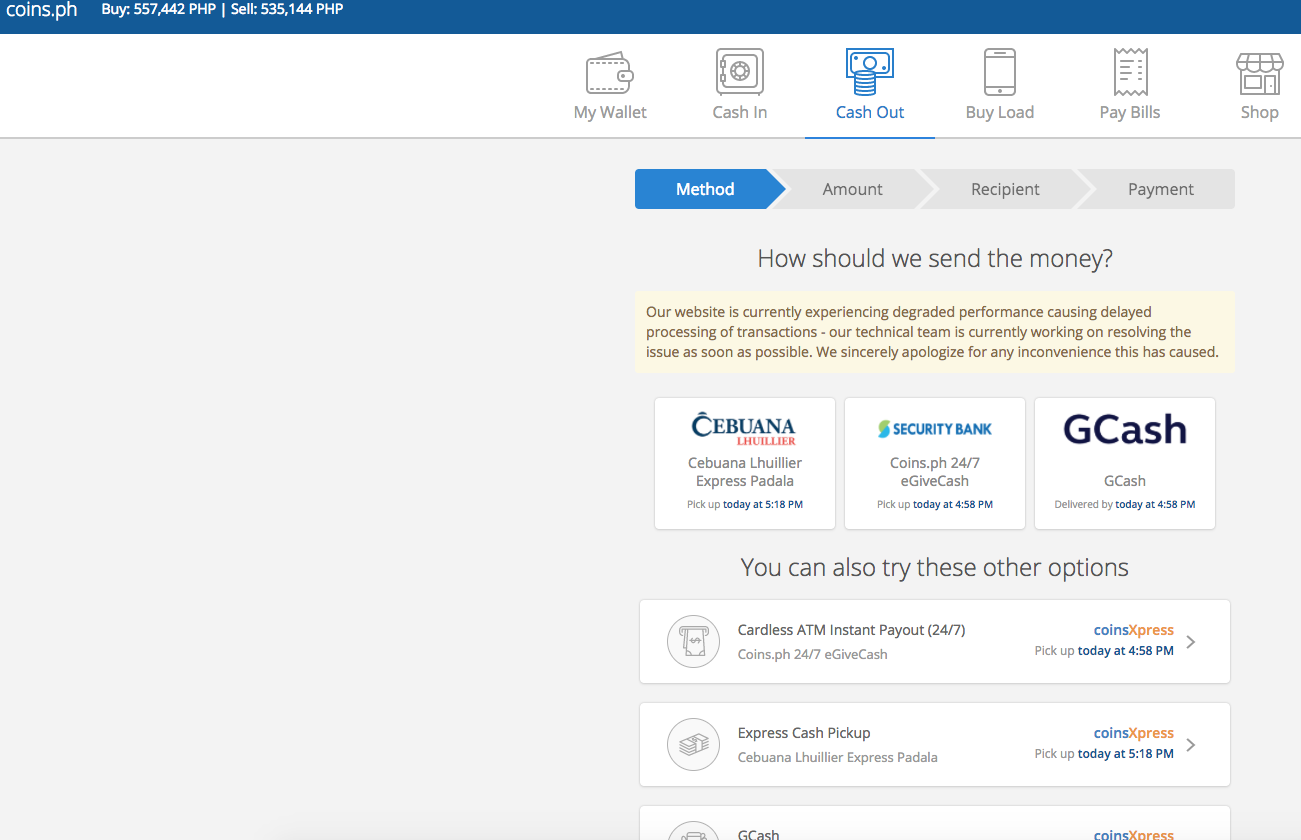The width and height of the screenshot is (1301, 840).
Task: Click 'Pick up today at 4:58 PM' in Cardless ATM row
Action: (1104, 651)
